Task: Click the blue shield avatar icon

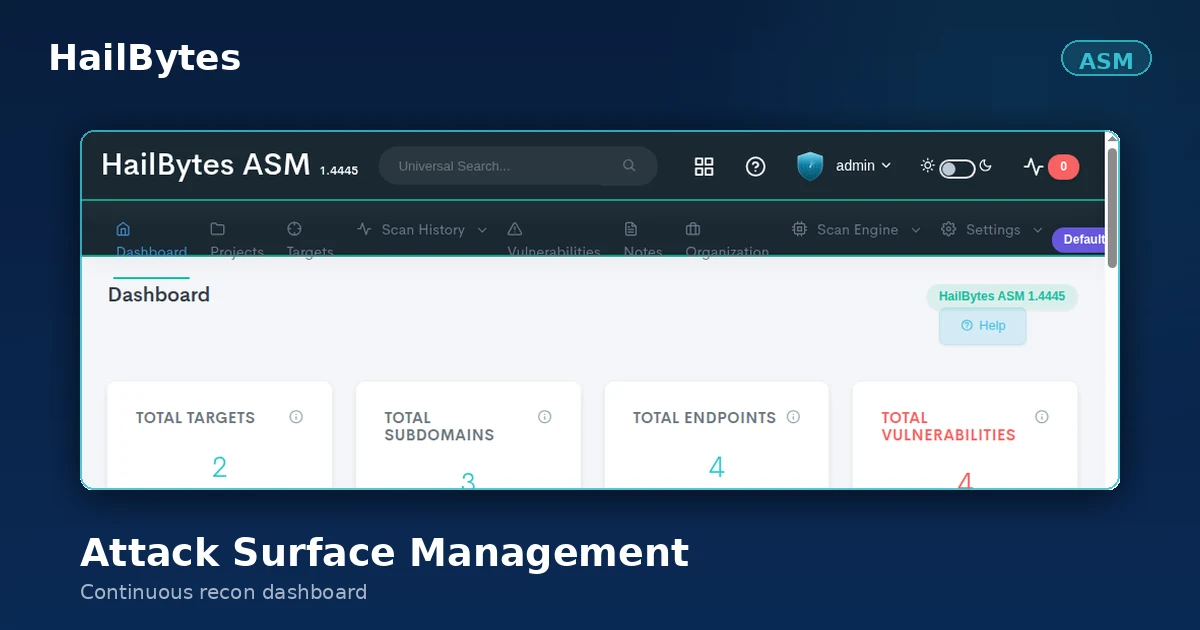Action: click(x=810, y=166)
